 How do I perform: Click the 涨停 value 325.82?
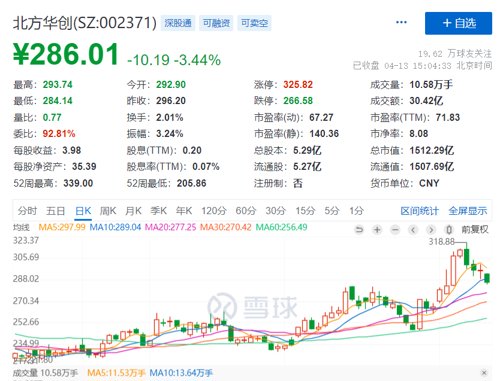pos(298,85)
